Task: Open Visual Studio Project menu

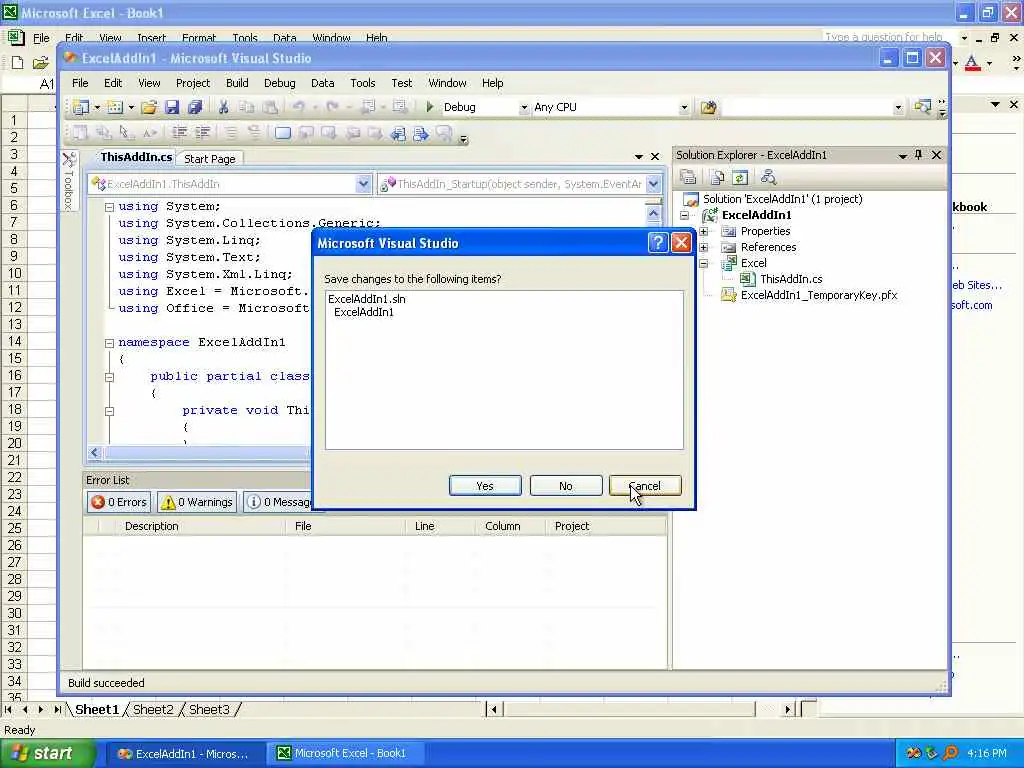Action: (193, 83)
